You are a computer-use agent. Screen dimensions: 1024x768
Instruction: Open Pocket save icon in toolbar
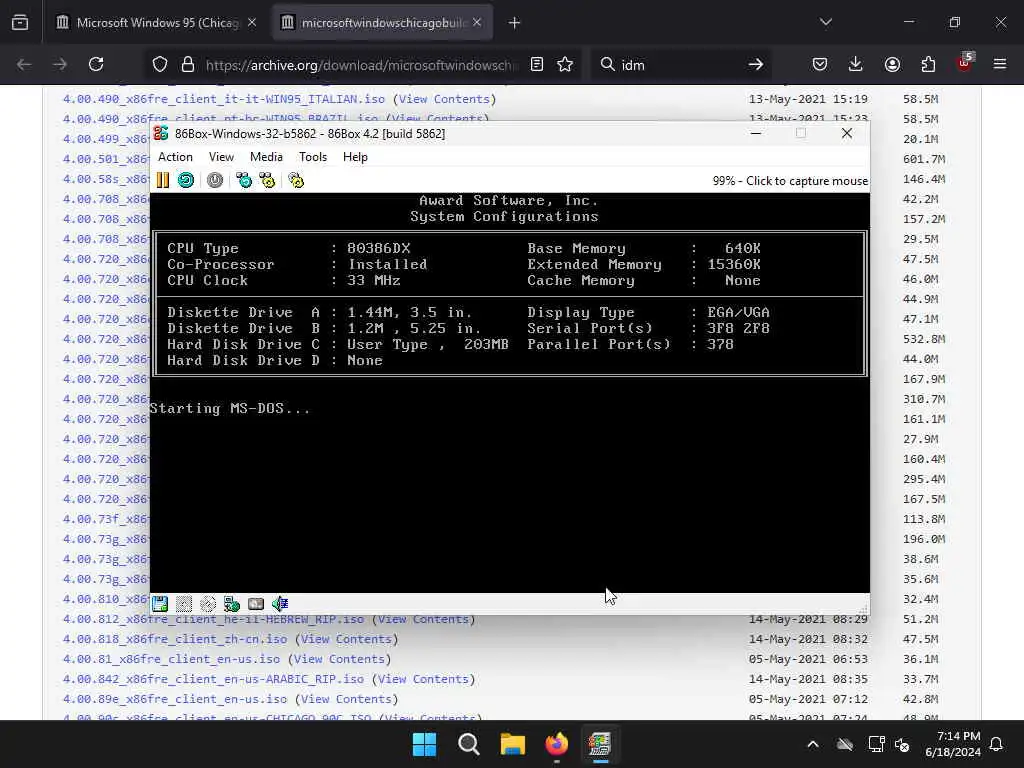[820, 64]
